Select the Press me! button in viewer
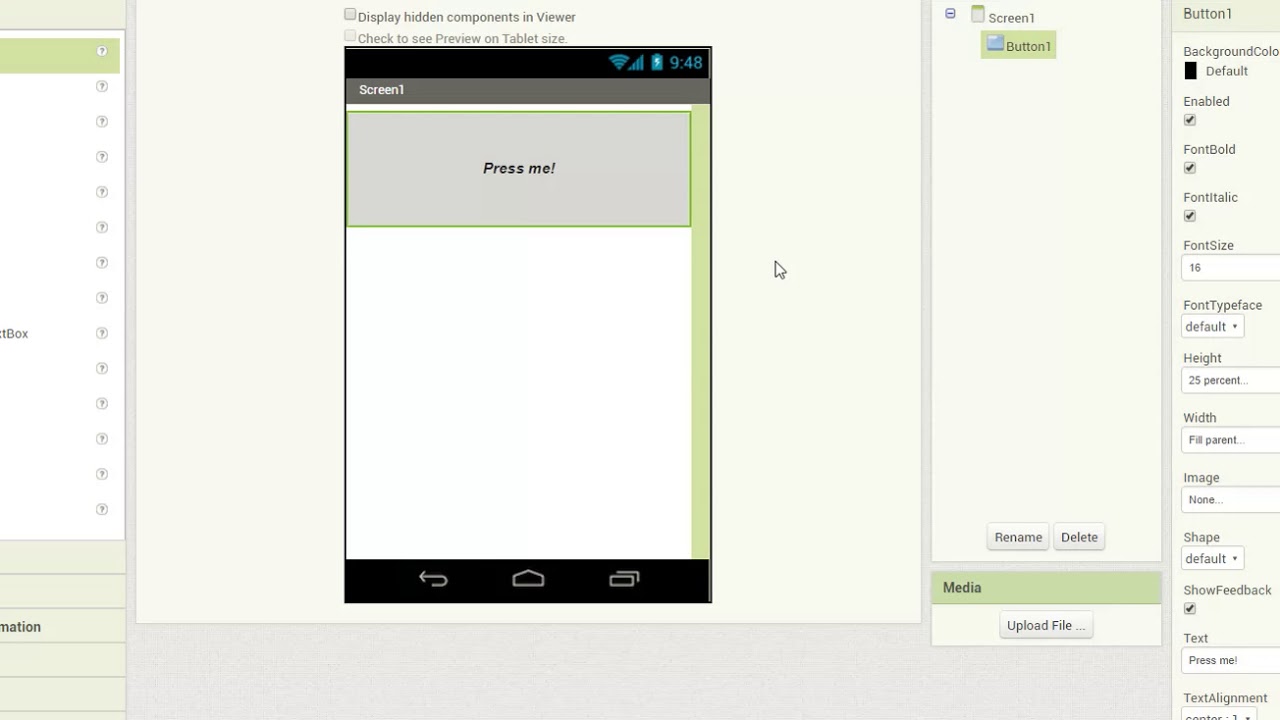Image resolution: width=1280 pixels, height=720 pixels. tap(518, 169)
